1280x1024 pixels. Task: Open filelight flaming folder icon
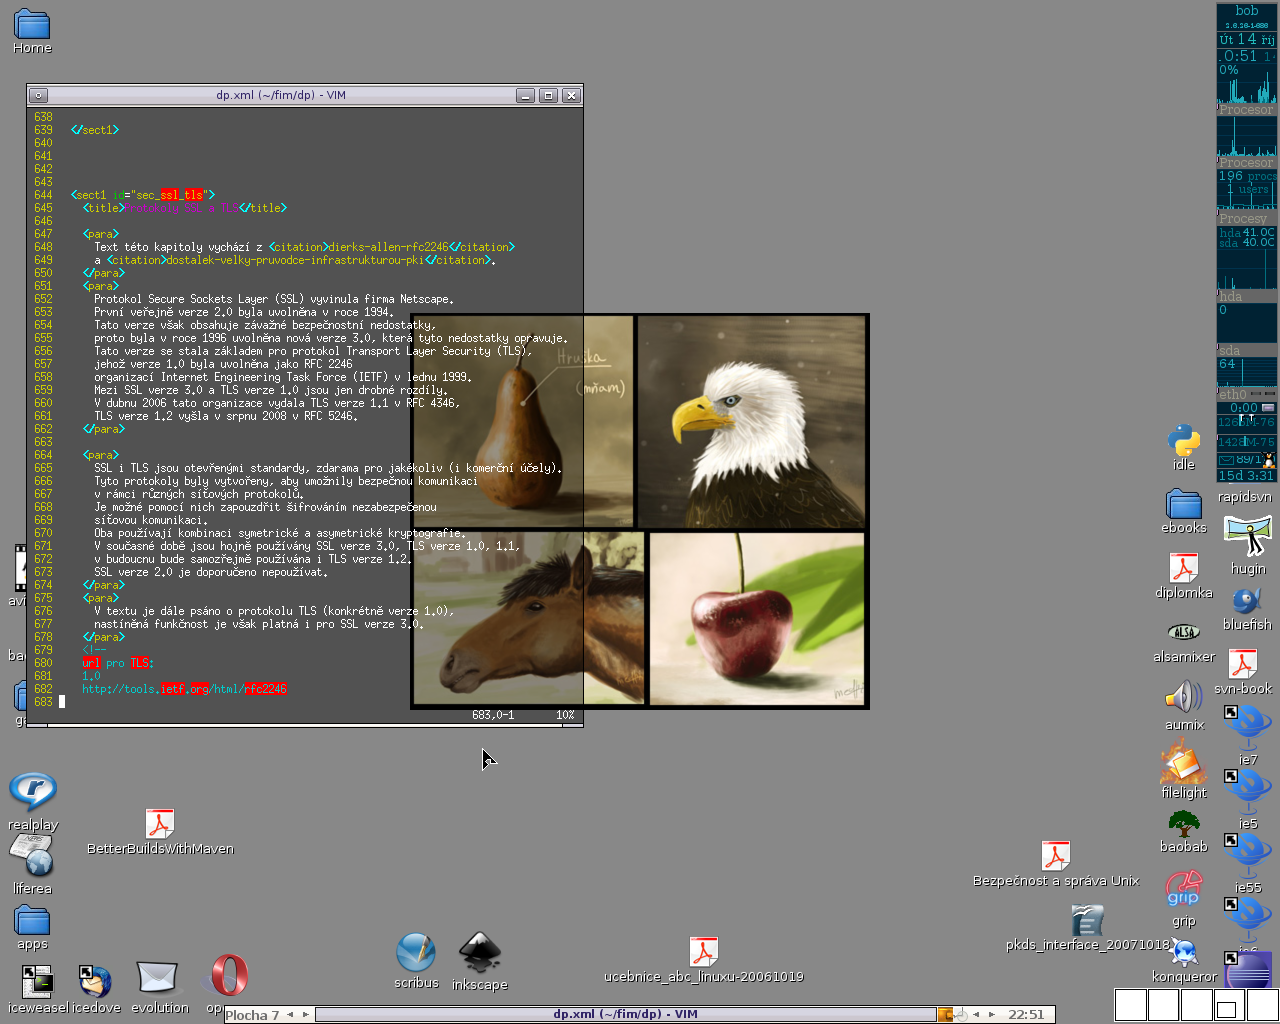pos(1184,762)
